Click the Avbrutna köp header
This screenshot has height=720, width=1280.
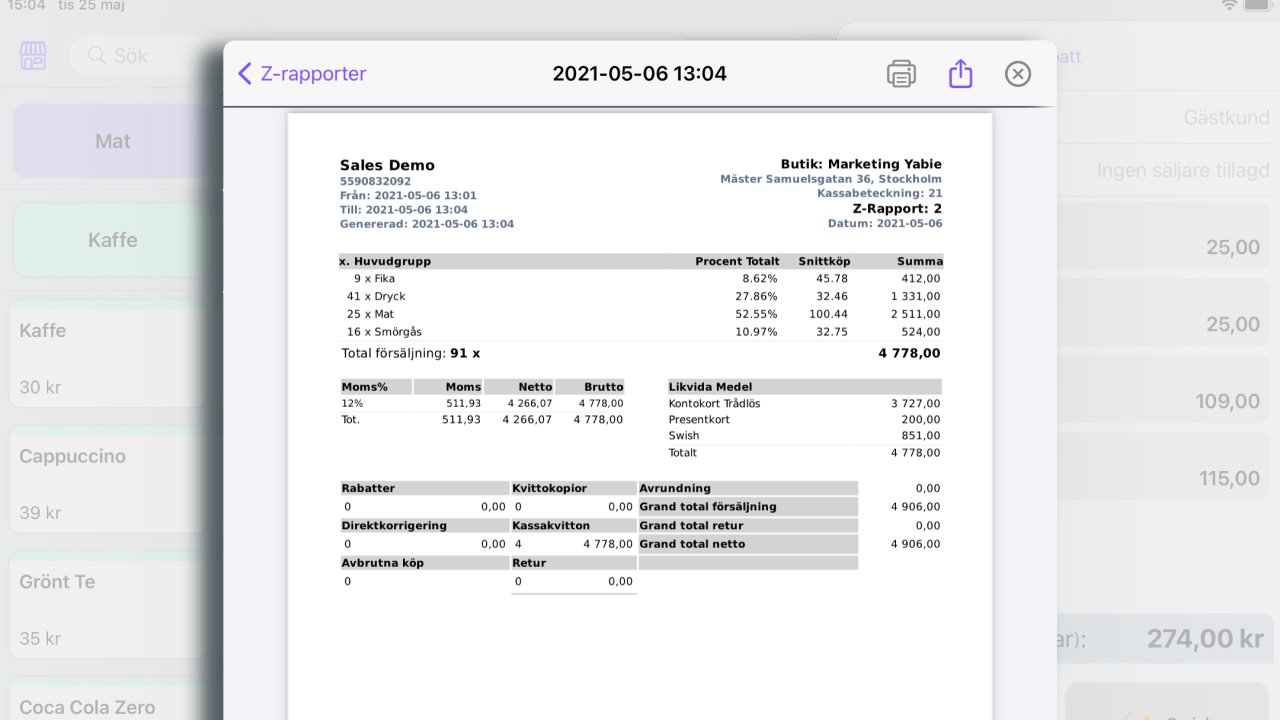click(x=425, y=563)
